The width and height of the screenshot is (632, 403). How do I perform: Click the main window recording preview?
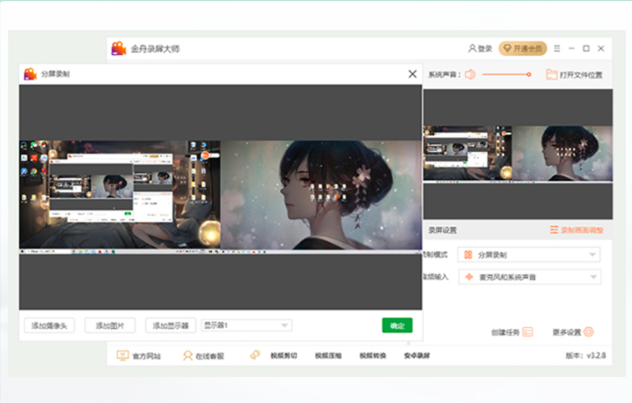click(x=518, y=154)
